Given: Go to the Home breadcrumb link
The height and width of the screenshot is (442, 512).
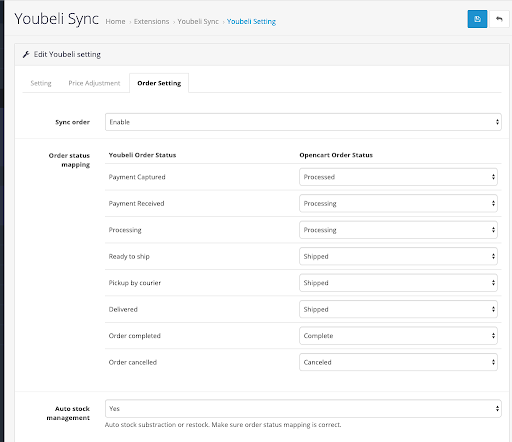Looking at the screenshot, I should point(115,21).
